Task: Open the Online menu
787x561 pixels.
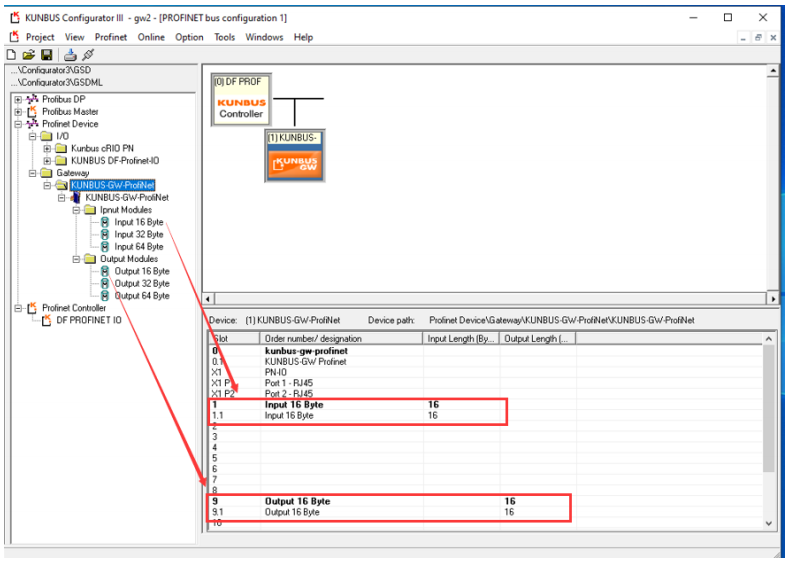Action: click(x=151, y=37)
